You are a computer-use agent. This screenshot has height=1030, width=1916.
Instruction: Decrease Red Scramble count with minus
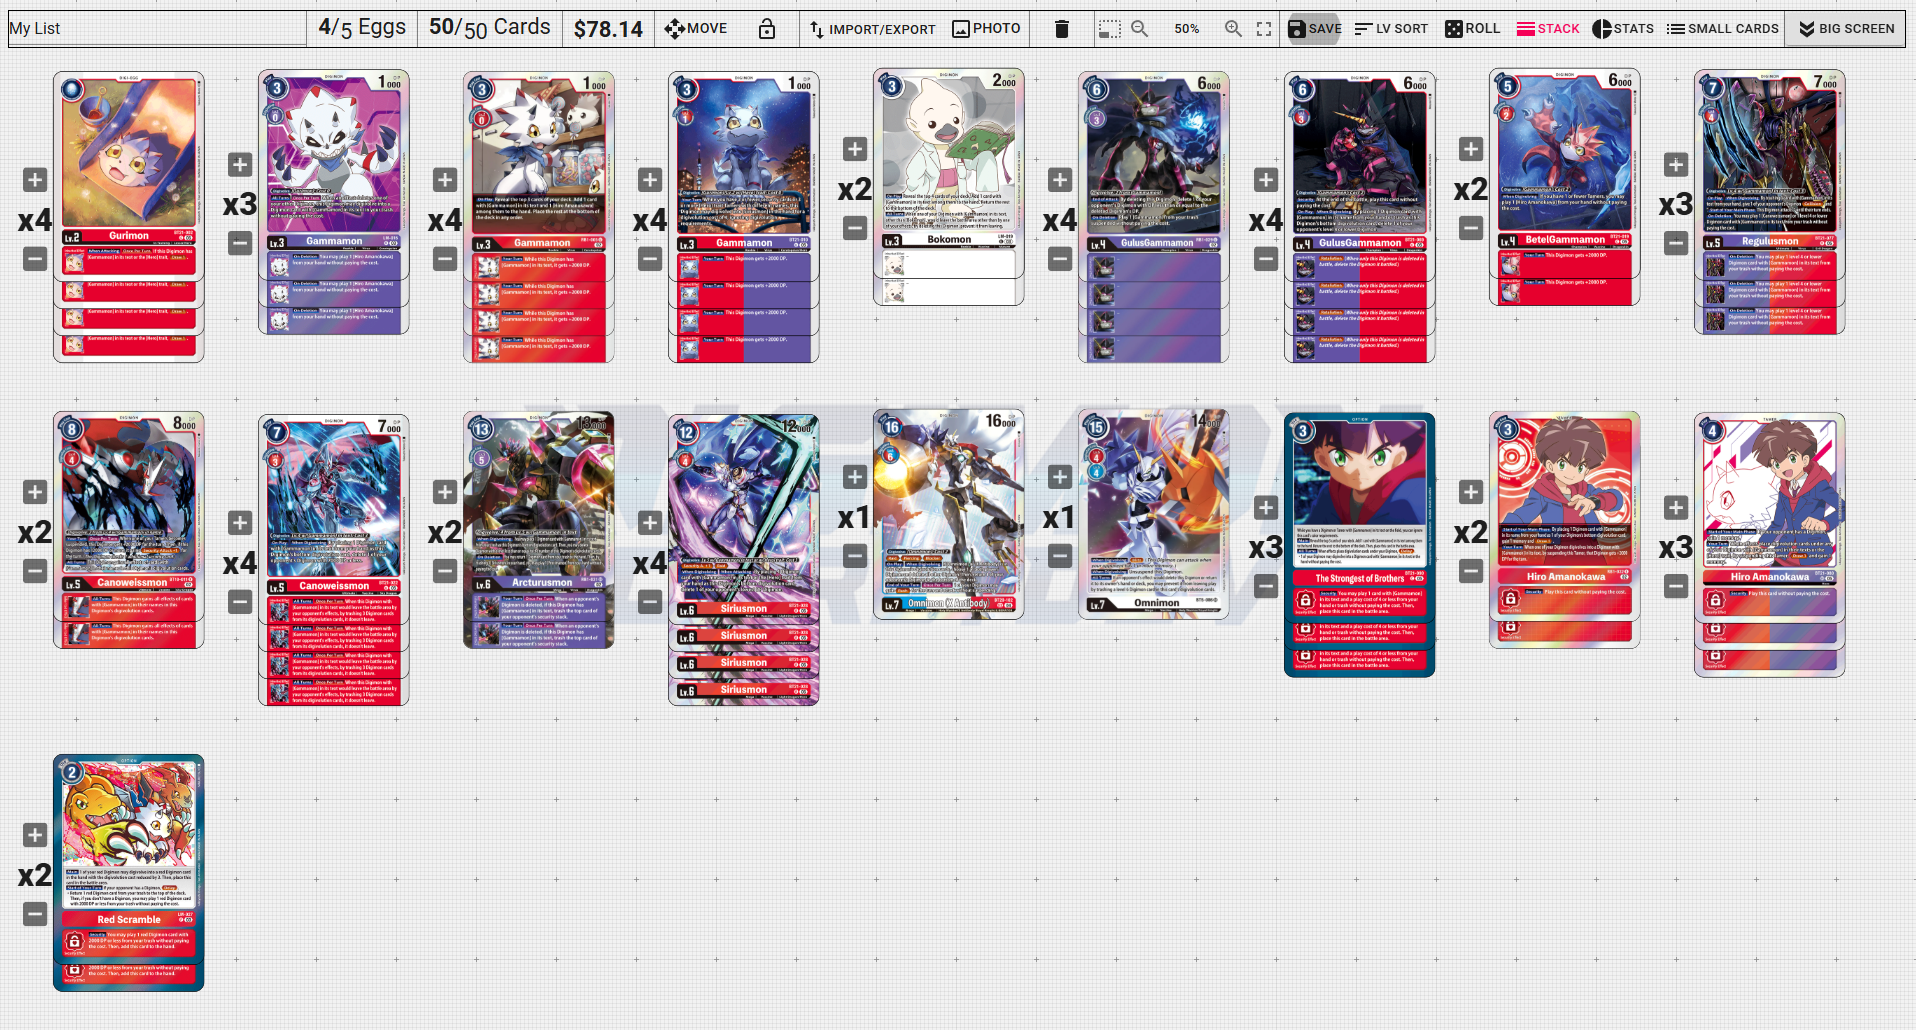tap(35, 914)
